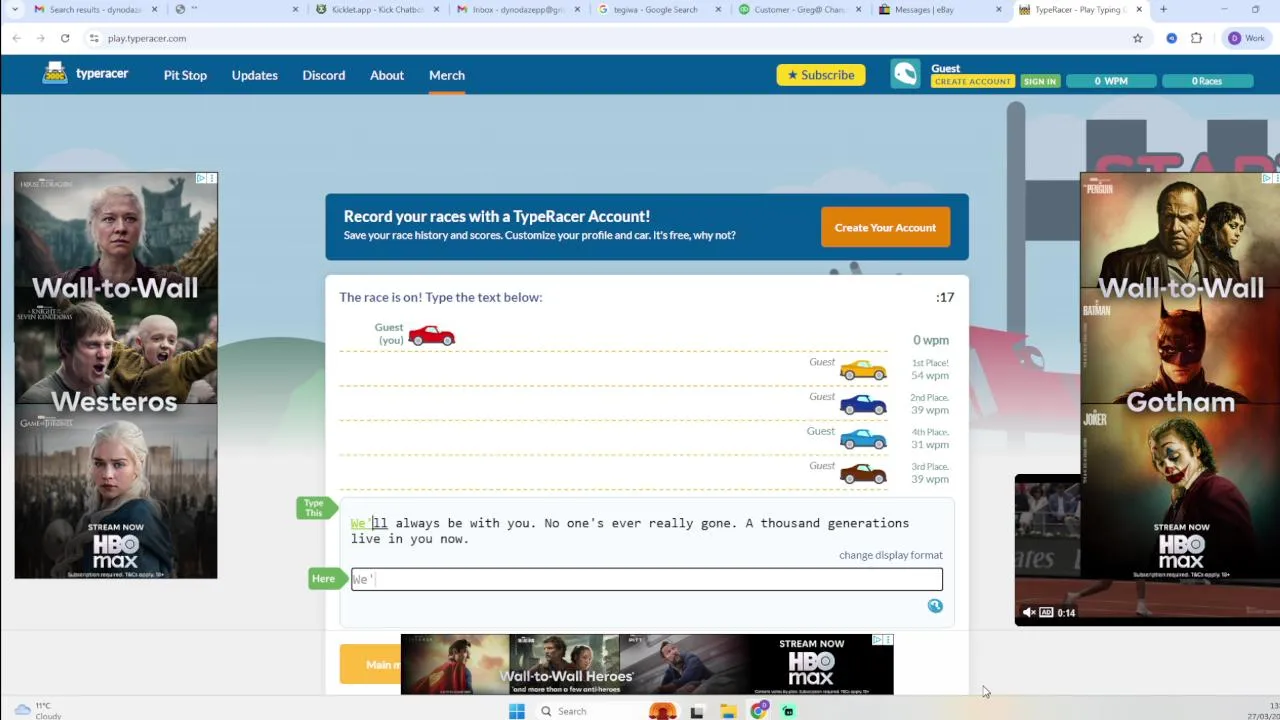
Task: Click the guest avatar helmet icon
Action: [905, 75]
